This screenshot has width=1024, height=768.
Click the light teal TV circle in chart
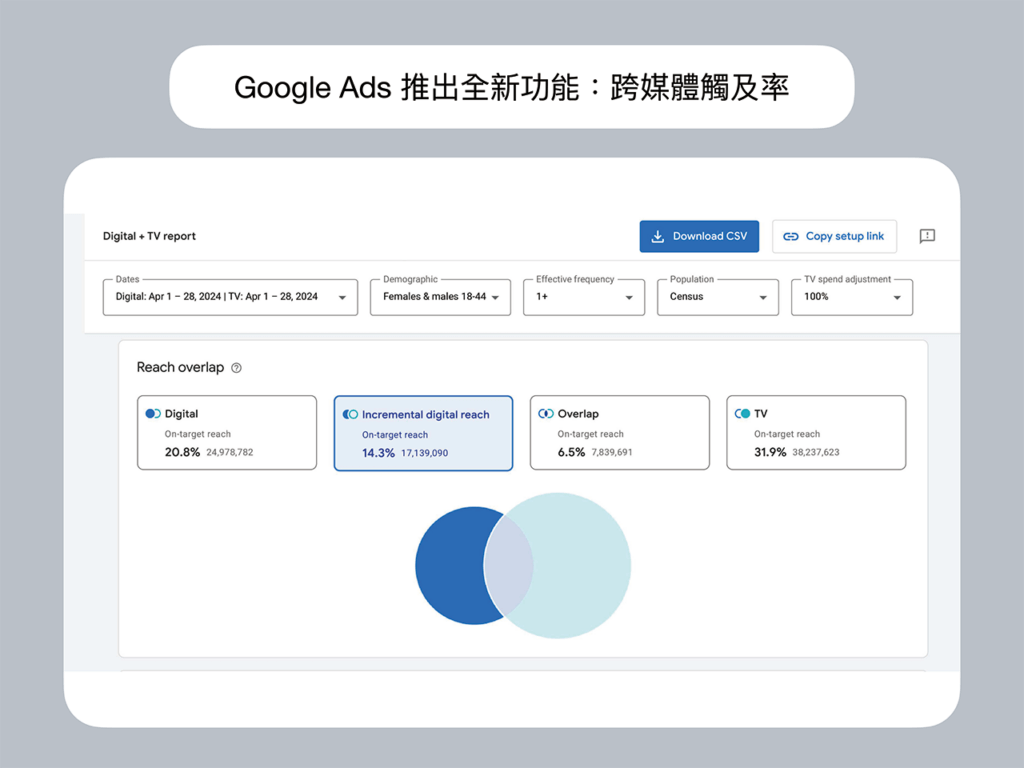click(583, 566)
